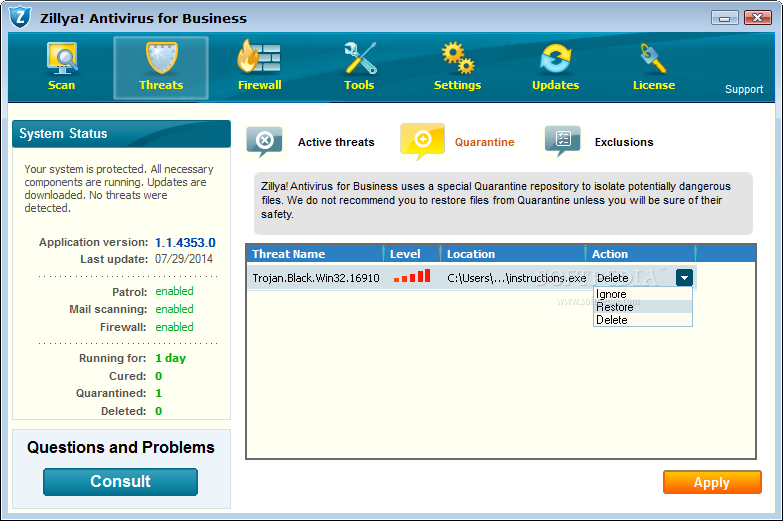Open the Scan section icon
The height and width of the screenshot is (521, 783).
pyautogui.click(x=62, y=58)
